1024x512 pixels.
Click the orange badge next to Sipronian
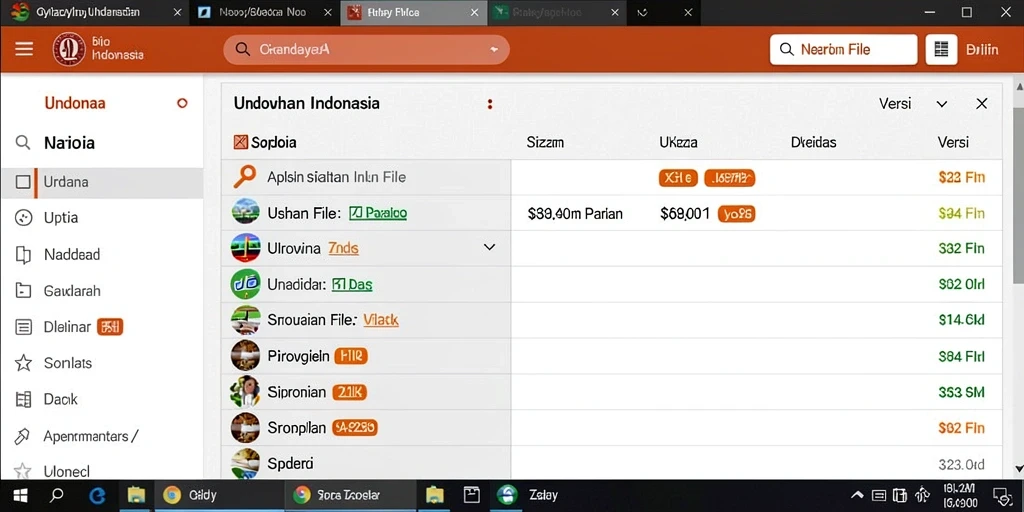point(349,392)
